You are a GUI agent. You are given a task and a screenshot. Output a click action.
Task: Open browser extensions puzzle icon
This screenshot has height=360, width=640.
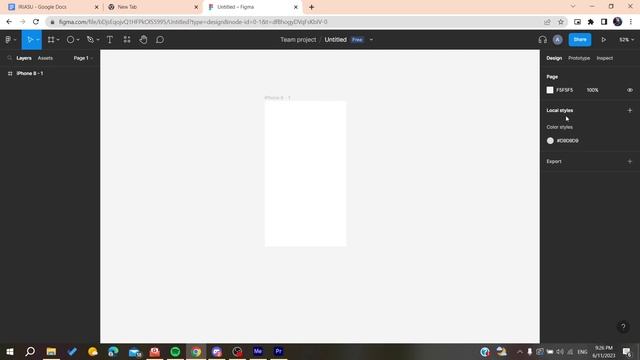click(590, 22)
